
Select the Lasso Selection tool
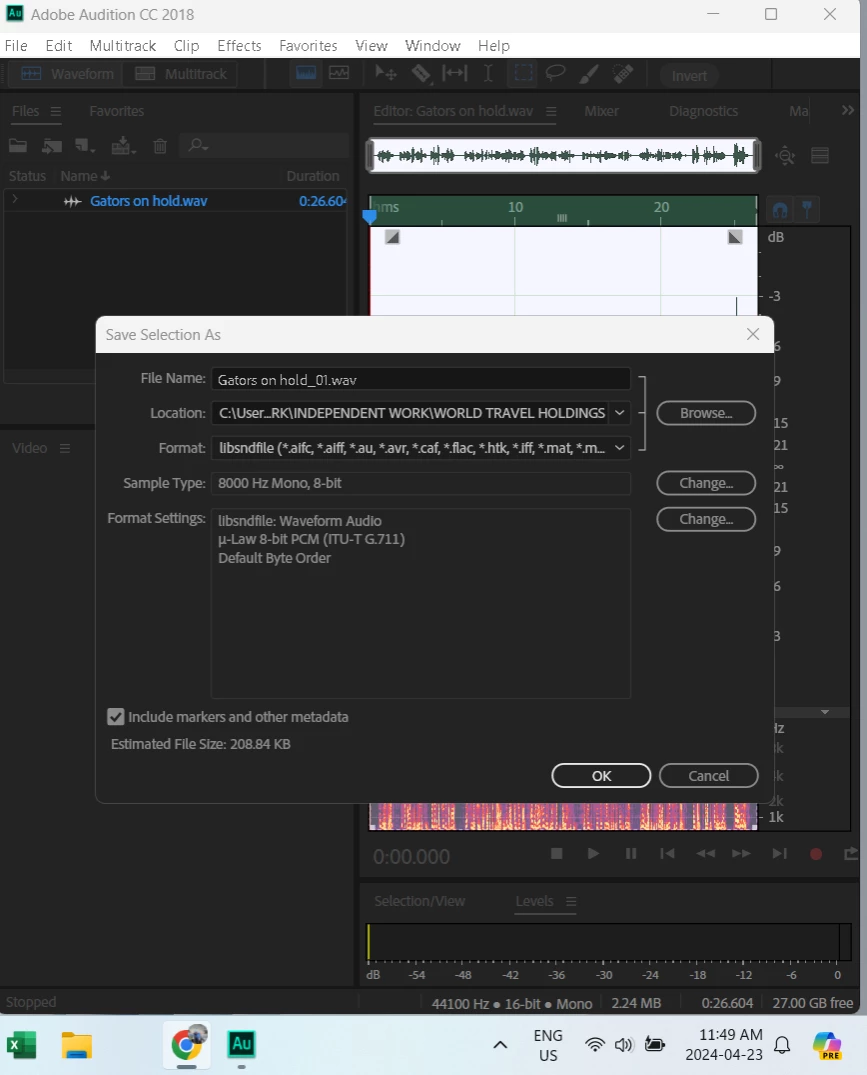[x=555, y=73]
